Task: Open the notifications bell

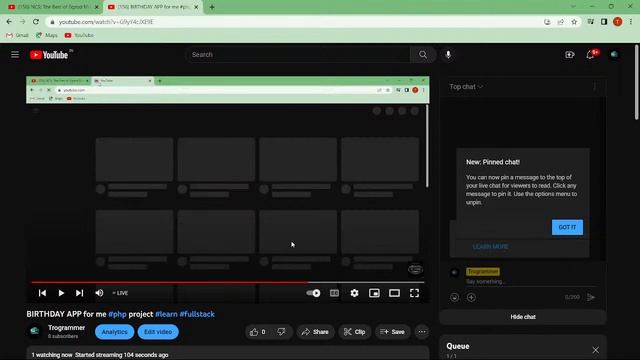Action: point(590,54)
